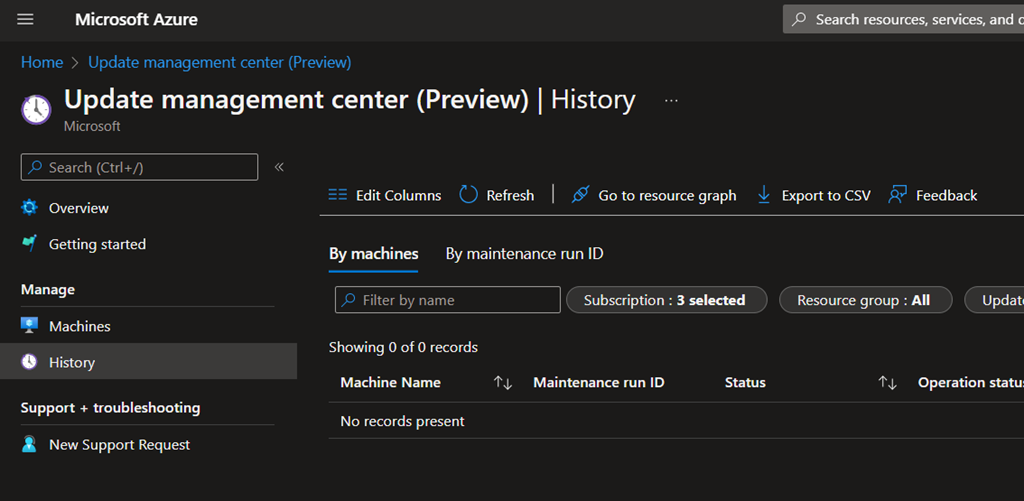Open New Support Request
The image size is (1024, 501).
click(118, 445)
